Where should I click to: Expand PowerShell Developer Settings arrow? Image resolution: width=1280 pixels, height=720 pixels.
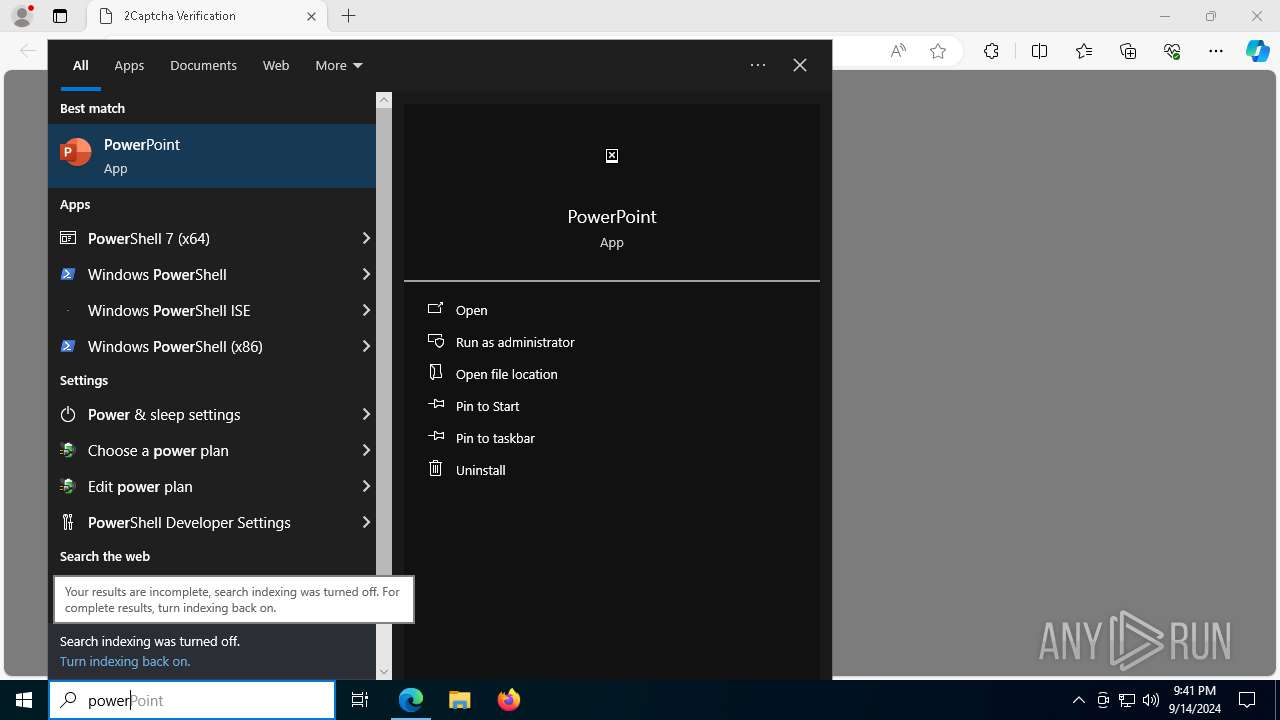coord(366,522)
